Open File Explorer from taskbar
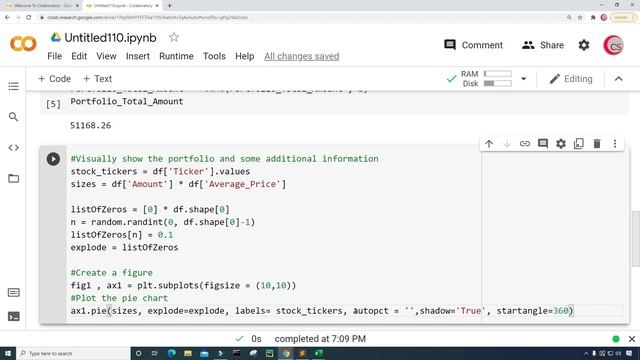Viewport: 640px width, 360px height. tap(188, 353)
